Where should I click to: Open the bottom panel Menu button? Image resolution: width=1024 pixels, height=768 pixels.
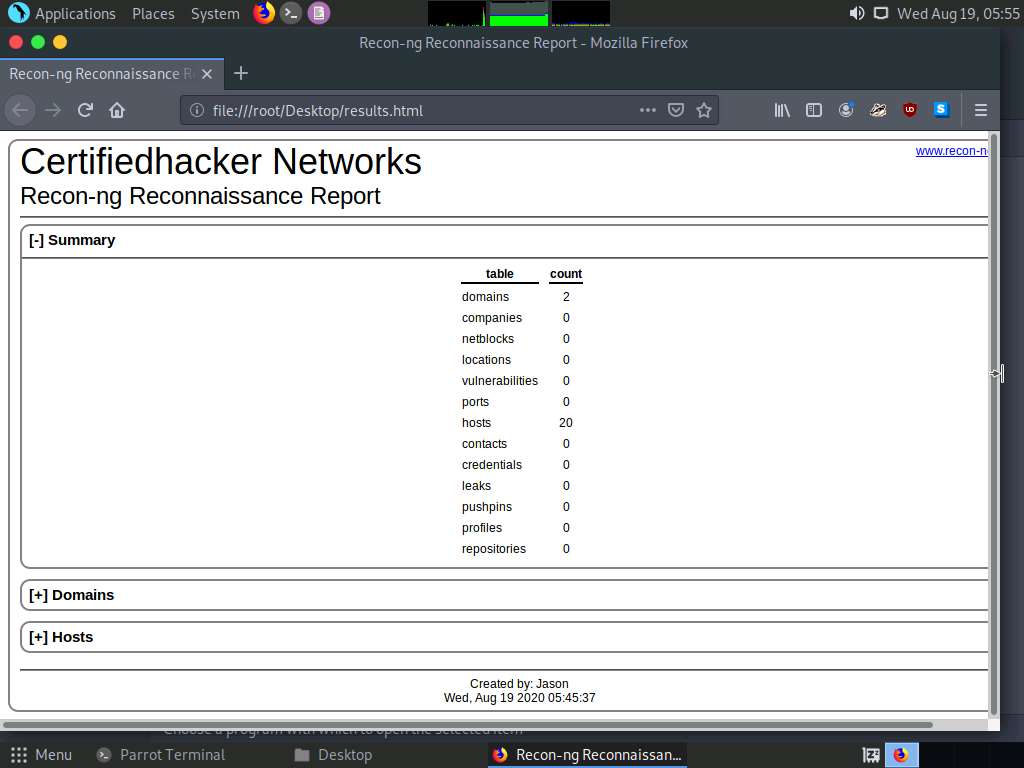(x=41, y=755)
